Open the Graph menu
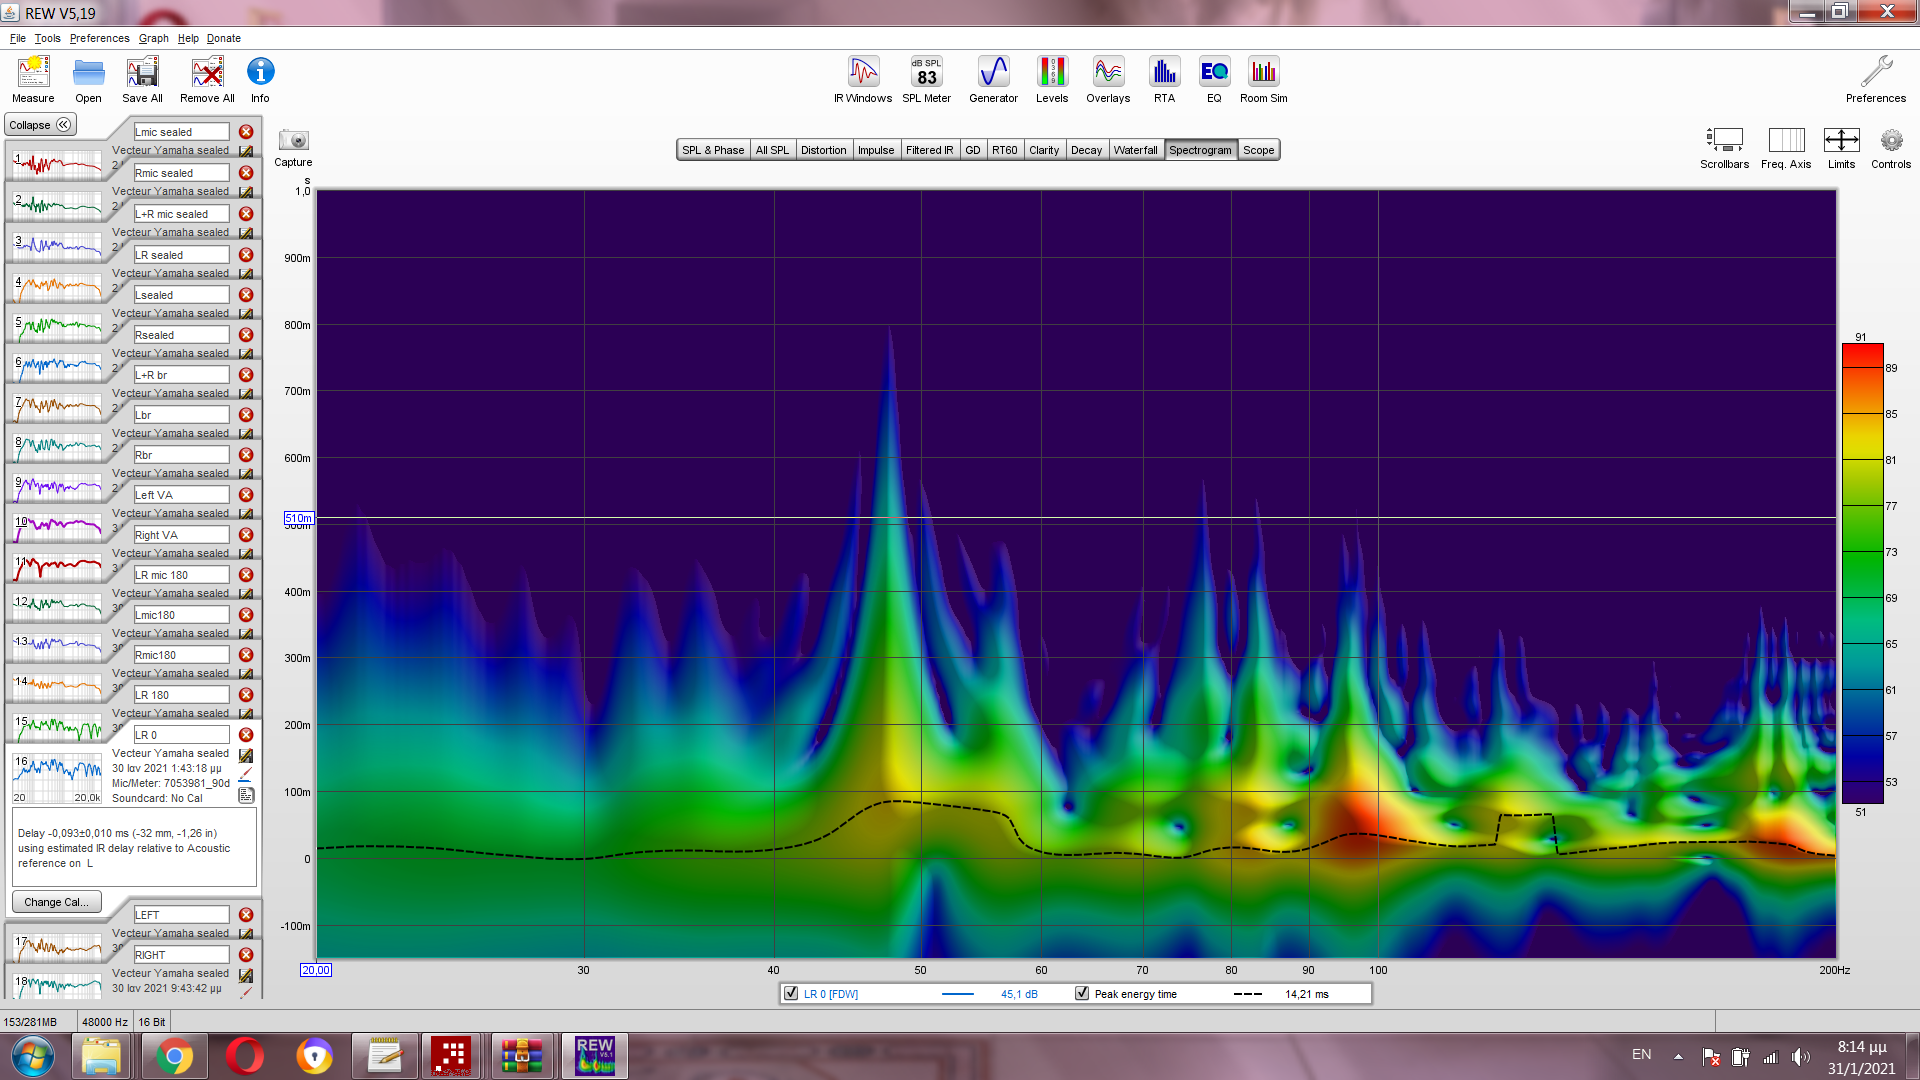Screen dimensions: 1920x1080 coord(153,38)
